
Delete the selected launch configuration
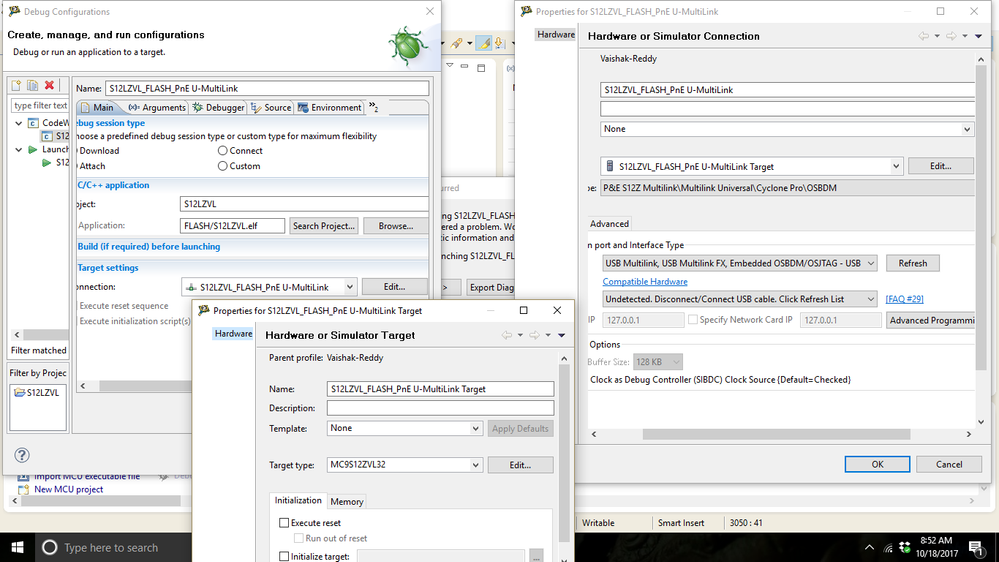point(49,85)
